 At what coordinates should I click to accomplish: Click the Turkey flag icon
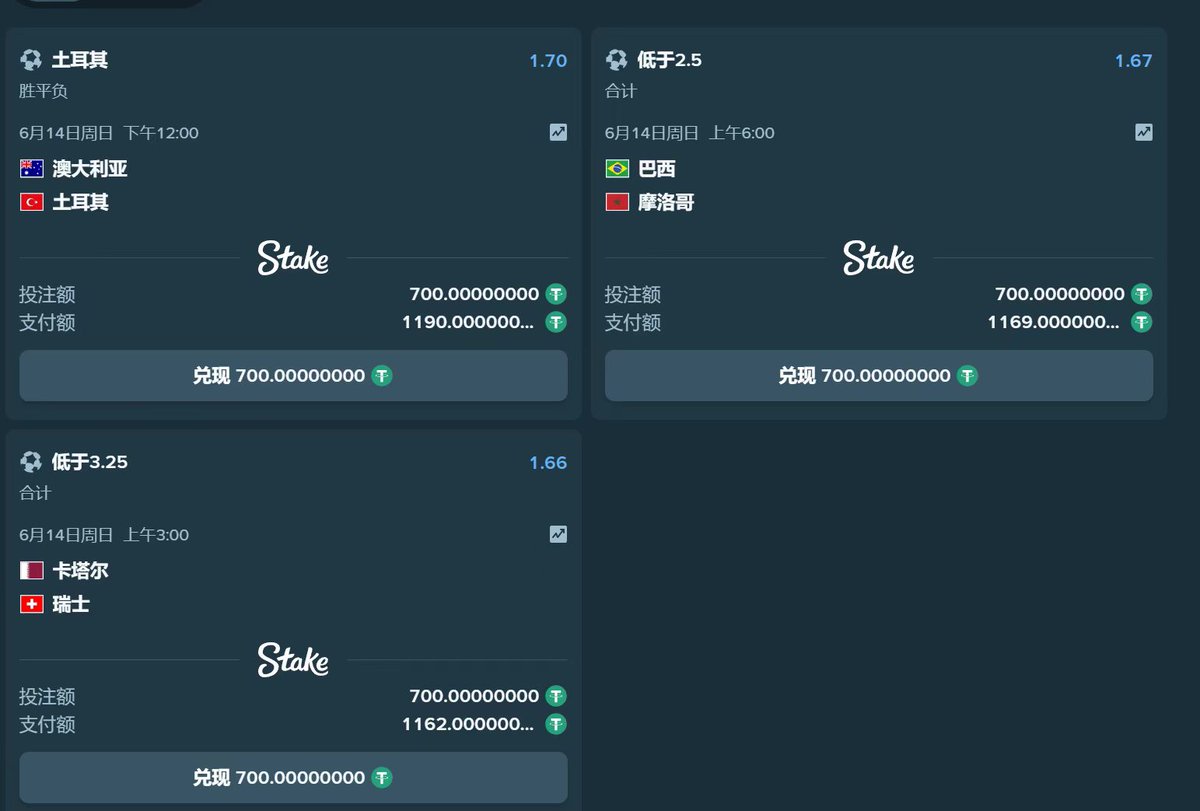tap(32, 202)
